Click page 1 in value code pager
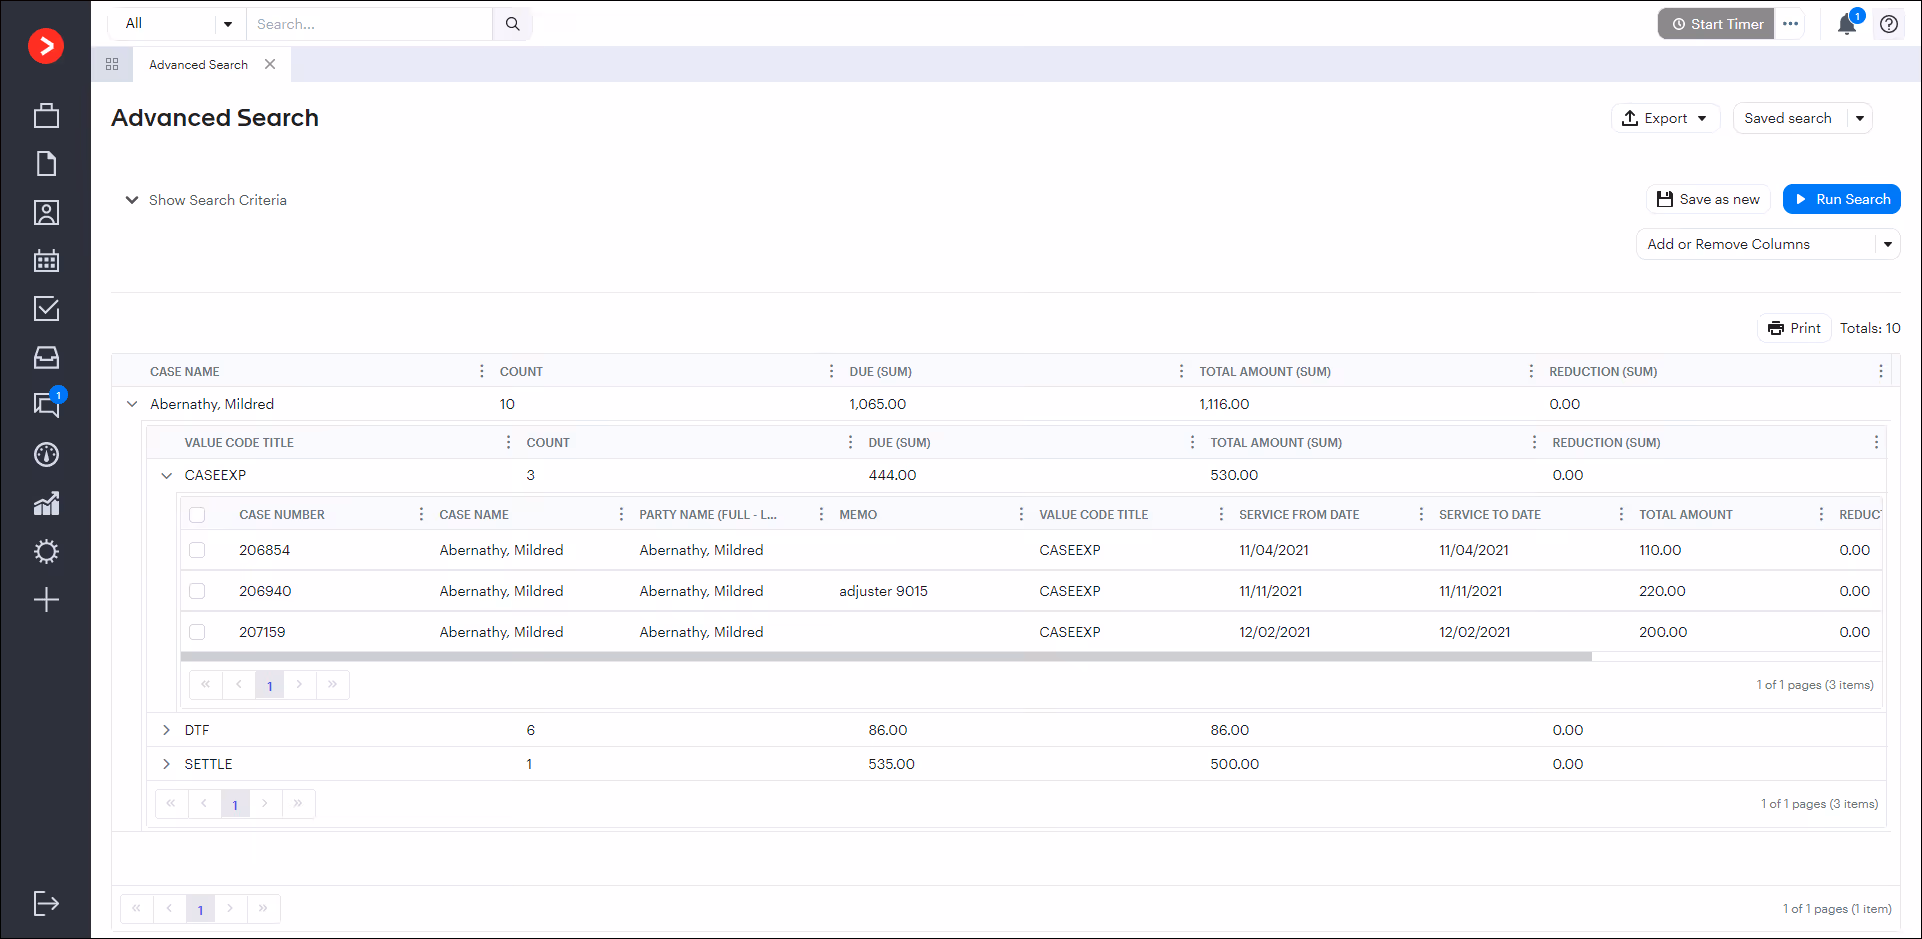The image size is (1922, 939). click(235, 804)
